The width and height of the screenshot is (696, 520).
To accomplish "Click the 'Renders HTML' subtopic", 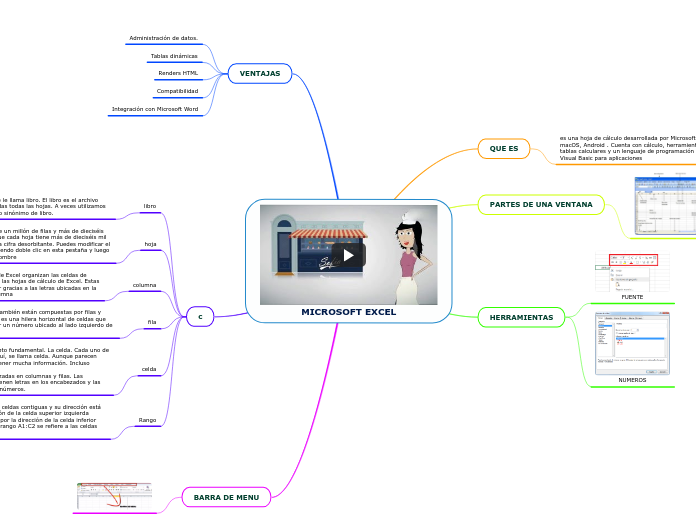I will (x=178, y=73).
